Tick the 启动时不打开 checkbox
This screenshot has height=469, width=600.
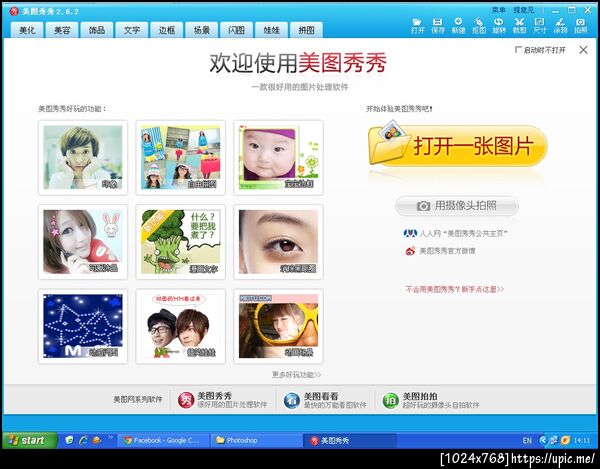coord(518,50)
